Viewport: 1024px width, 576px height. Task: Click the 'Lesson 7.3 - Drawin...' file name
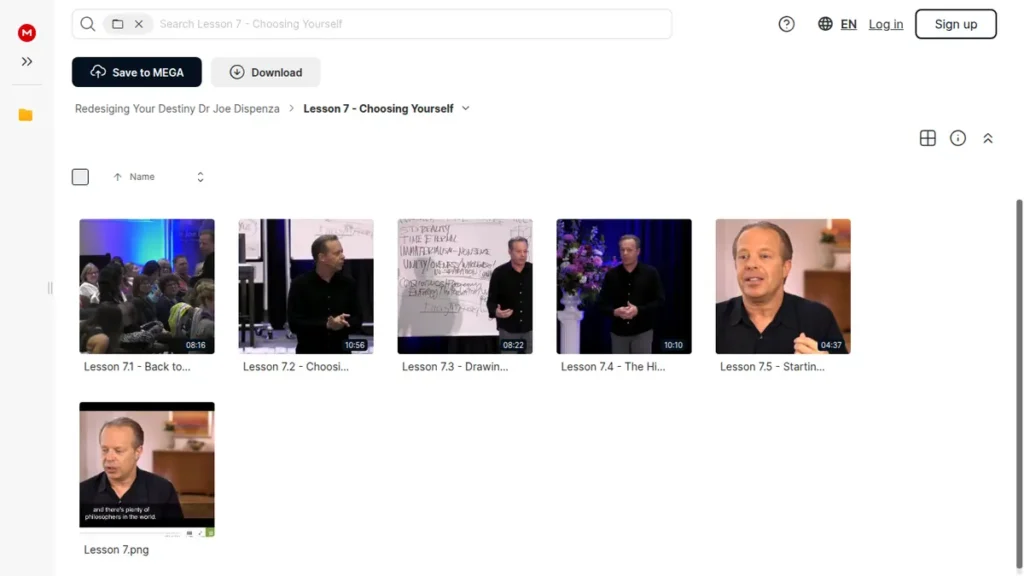(x=455, y=366)
